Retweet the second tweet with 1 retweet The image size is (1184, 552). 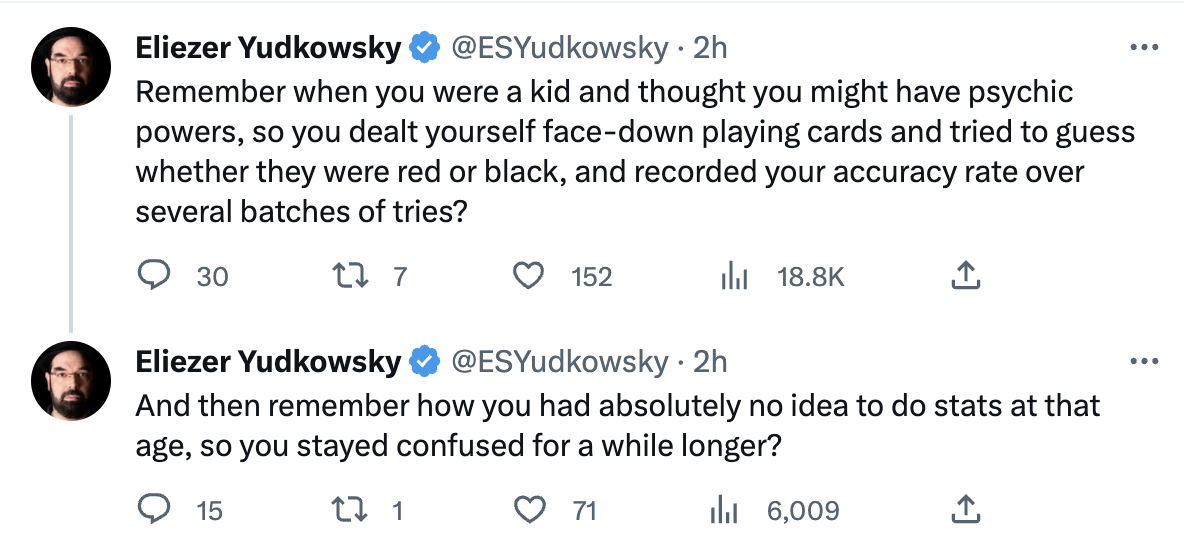tap(351, 510)
